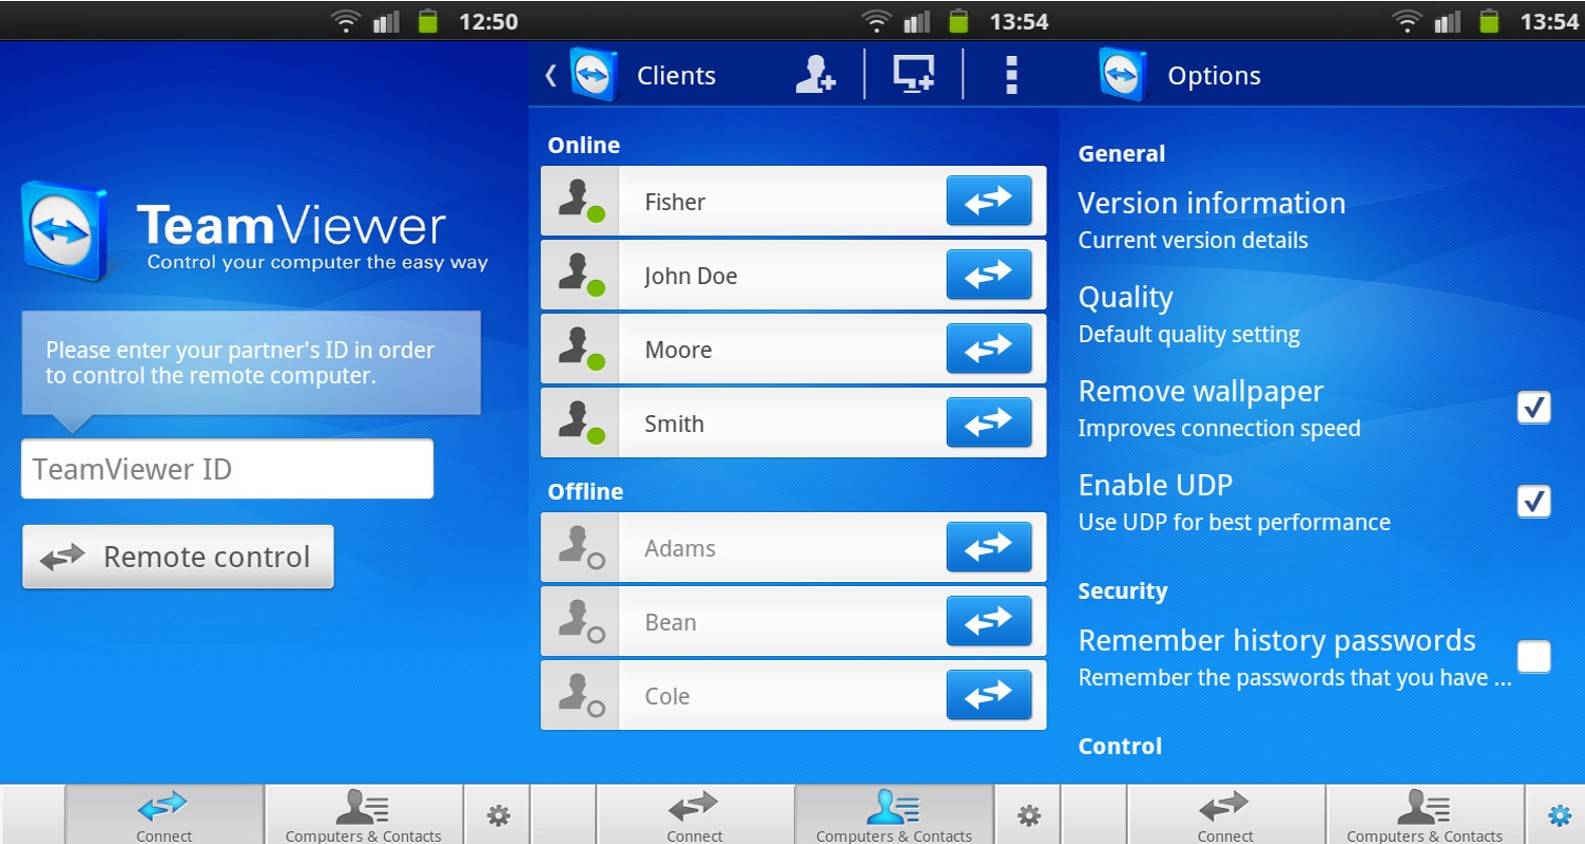The height and width of the screenshot is (844, 1585).
Task: Select the name John Doe in list
Action: tap(690, 276)
